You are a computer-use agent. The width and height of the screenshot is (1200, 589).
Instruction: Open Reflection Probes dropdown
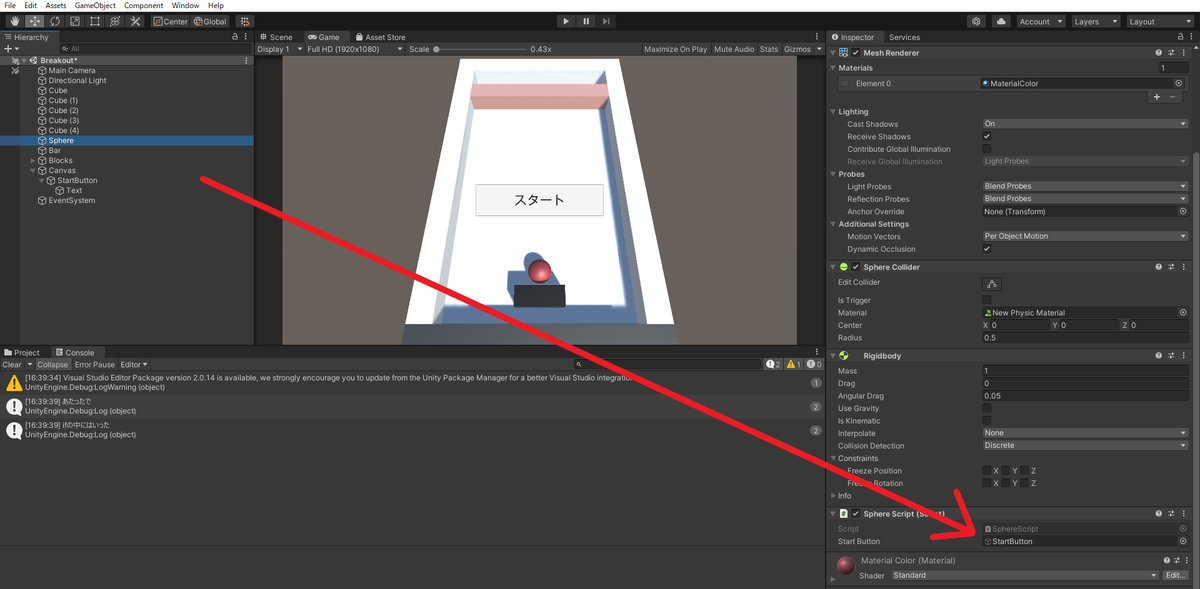[x=1085, y=199]
